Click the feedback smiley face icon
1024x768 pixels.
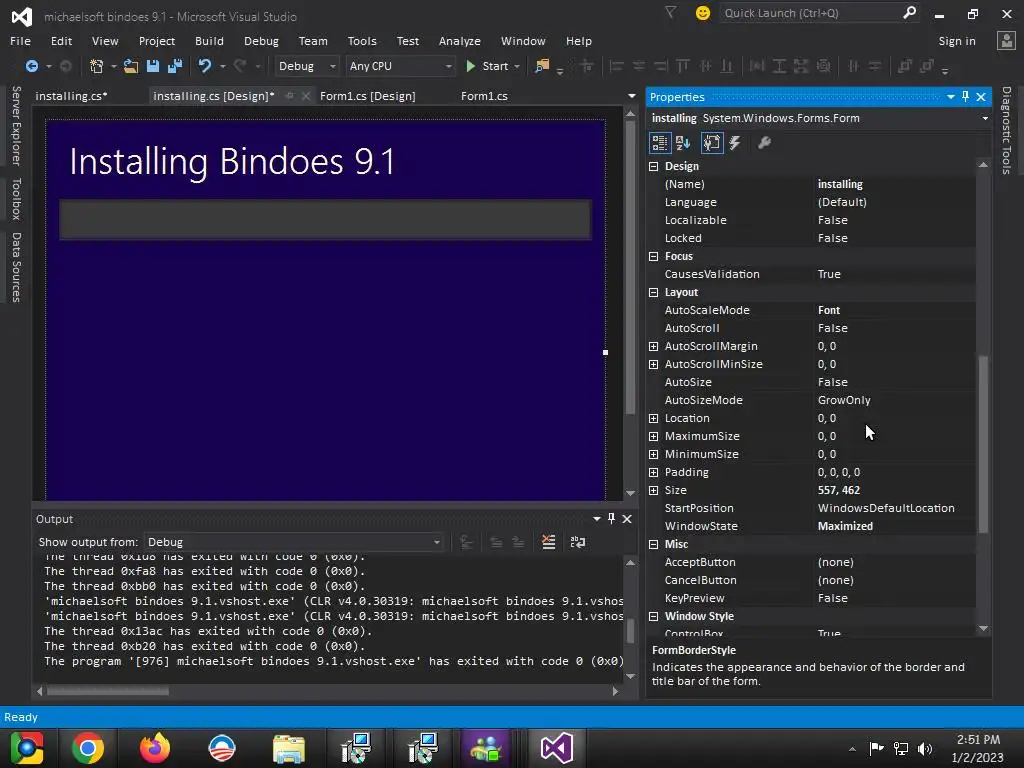(x=703, y=13)
